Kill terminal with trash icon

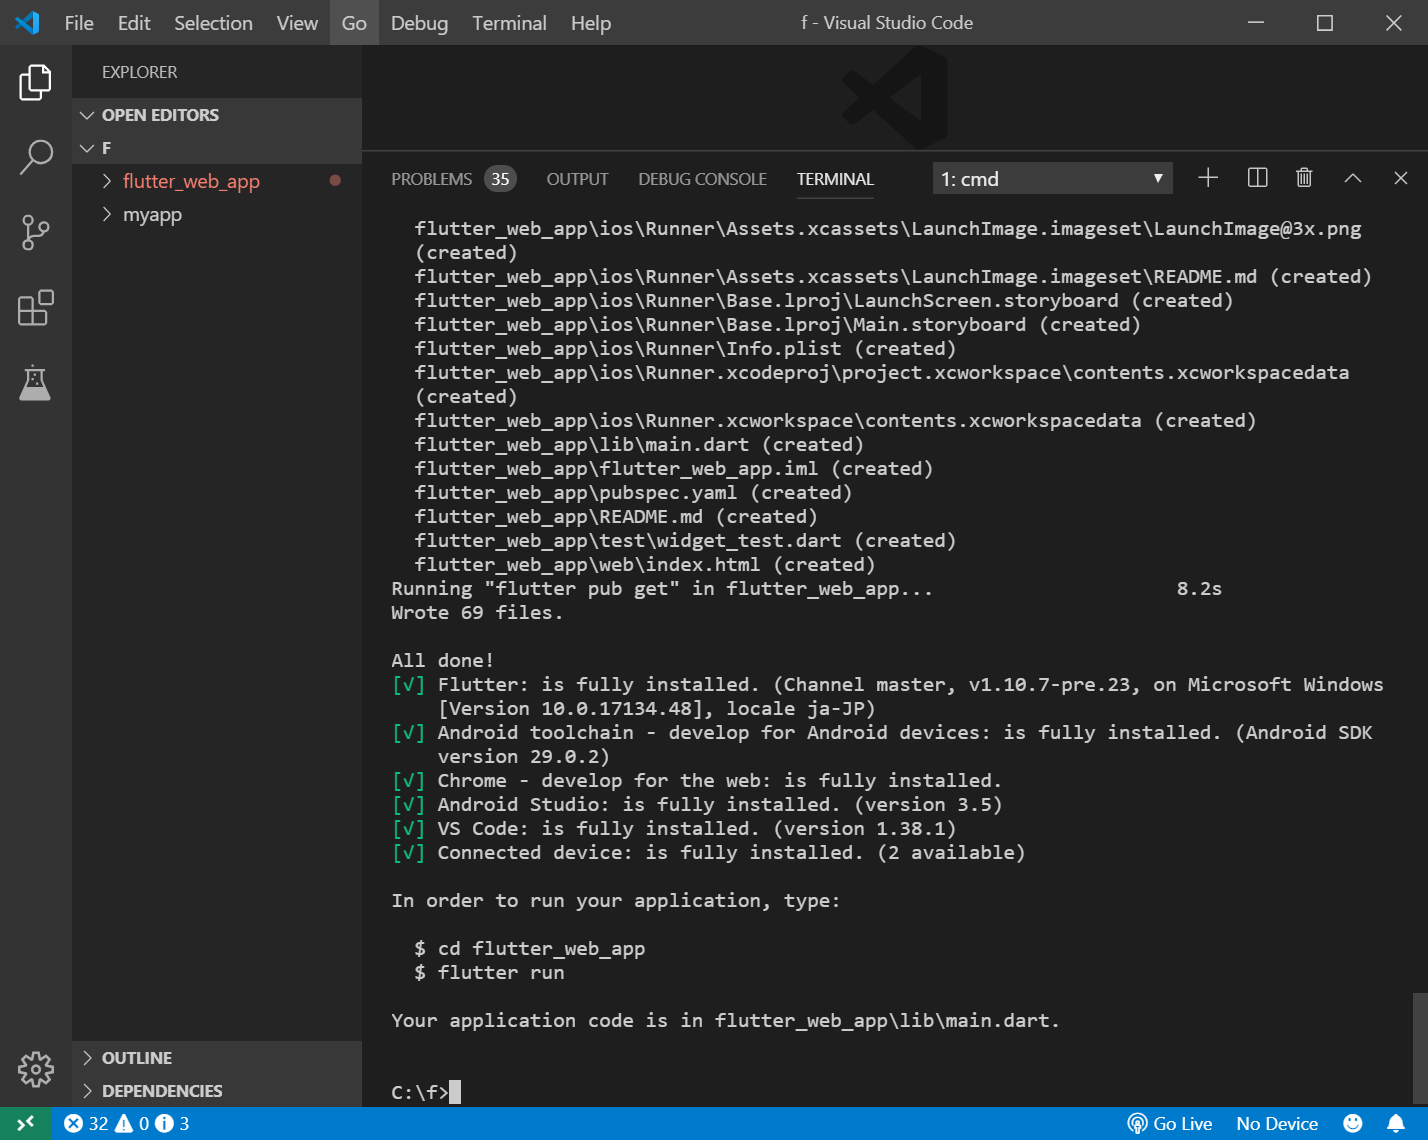(1304, 178)
